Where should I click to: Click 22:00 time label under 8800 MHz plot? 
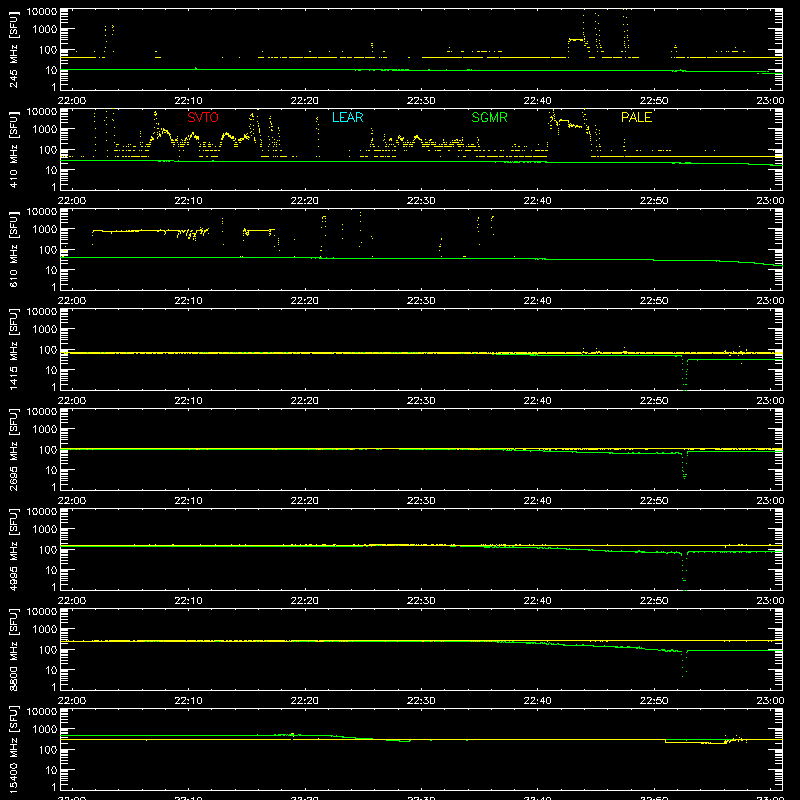(x=72, y=701)
